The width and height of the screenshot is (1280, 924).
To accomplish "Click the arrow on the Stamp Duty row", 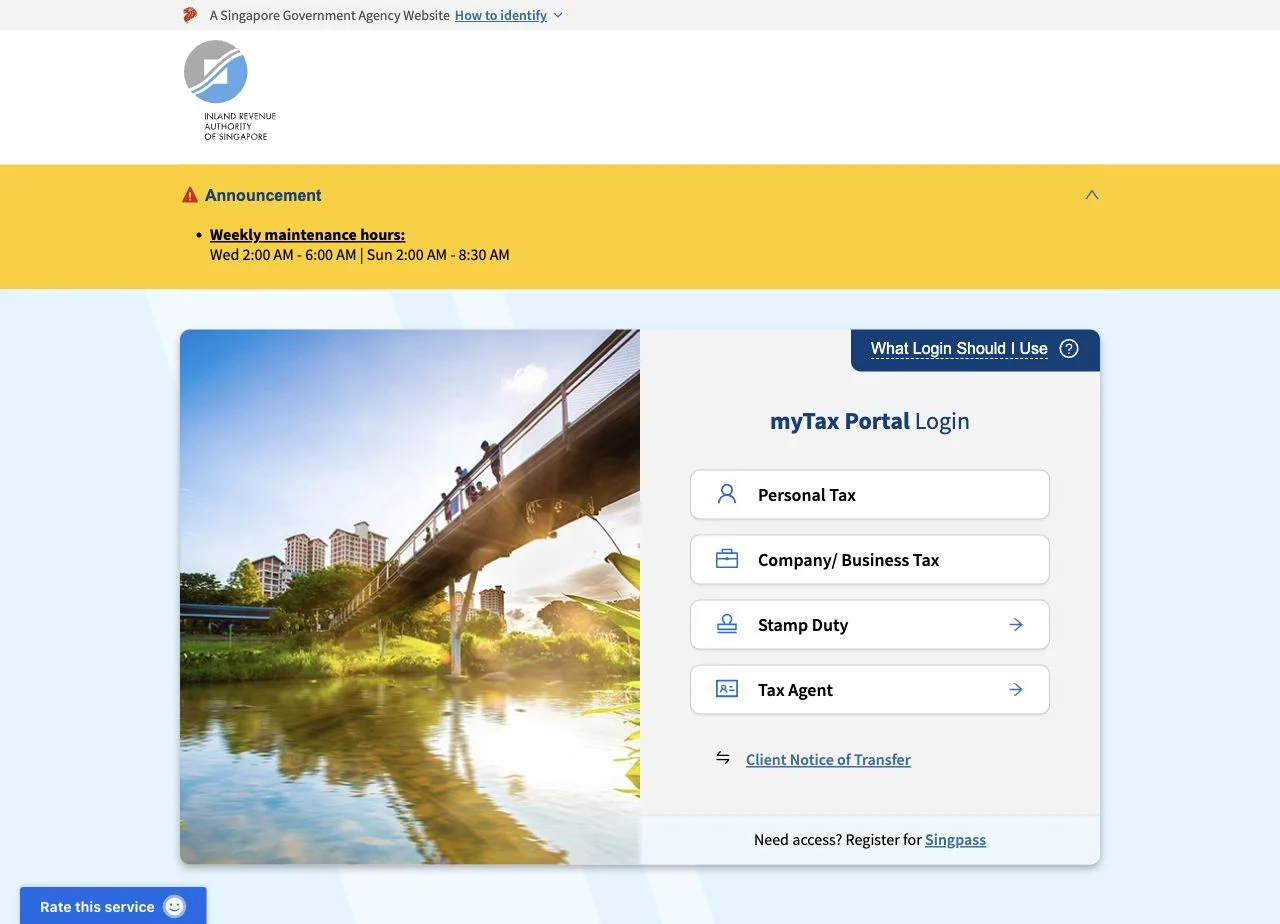I will click(x=1016, y=625).
